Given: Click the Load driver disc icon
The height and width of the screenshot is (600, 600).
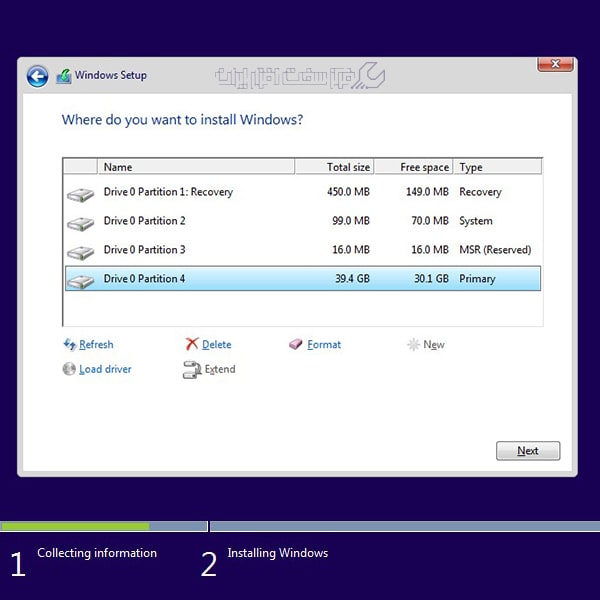Looking at the screenshot, I should [x=69, y=369].
